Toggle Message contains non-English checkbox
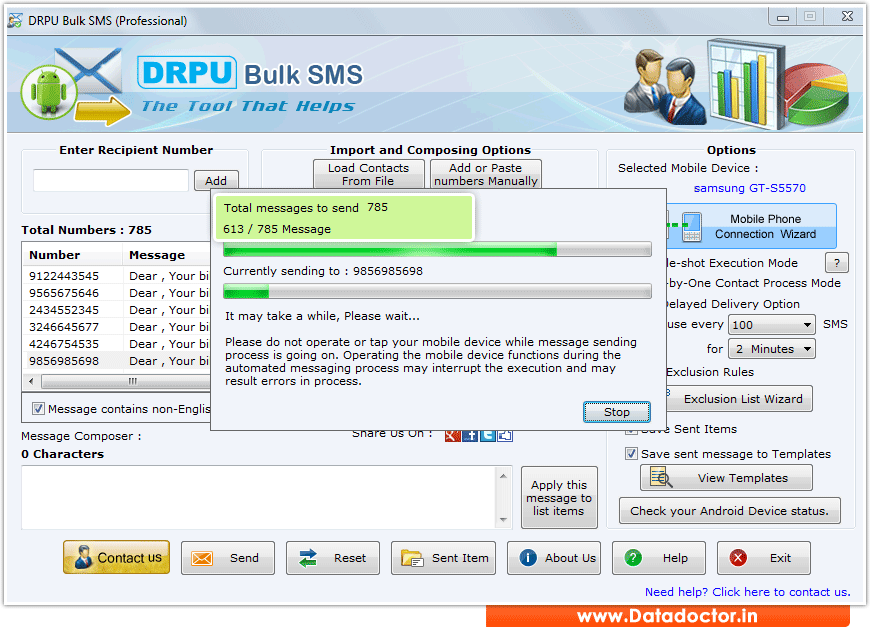The image size is (870, 627). [38, 409]
